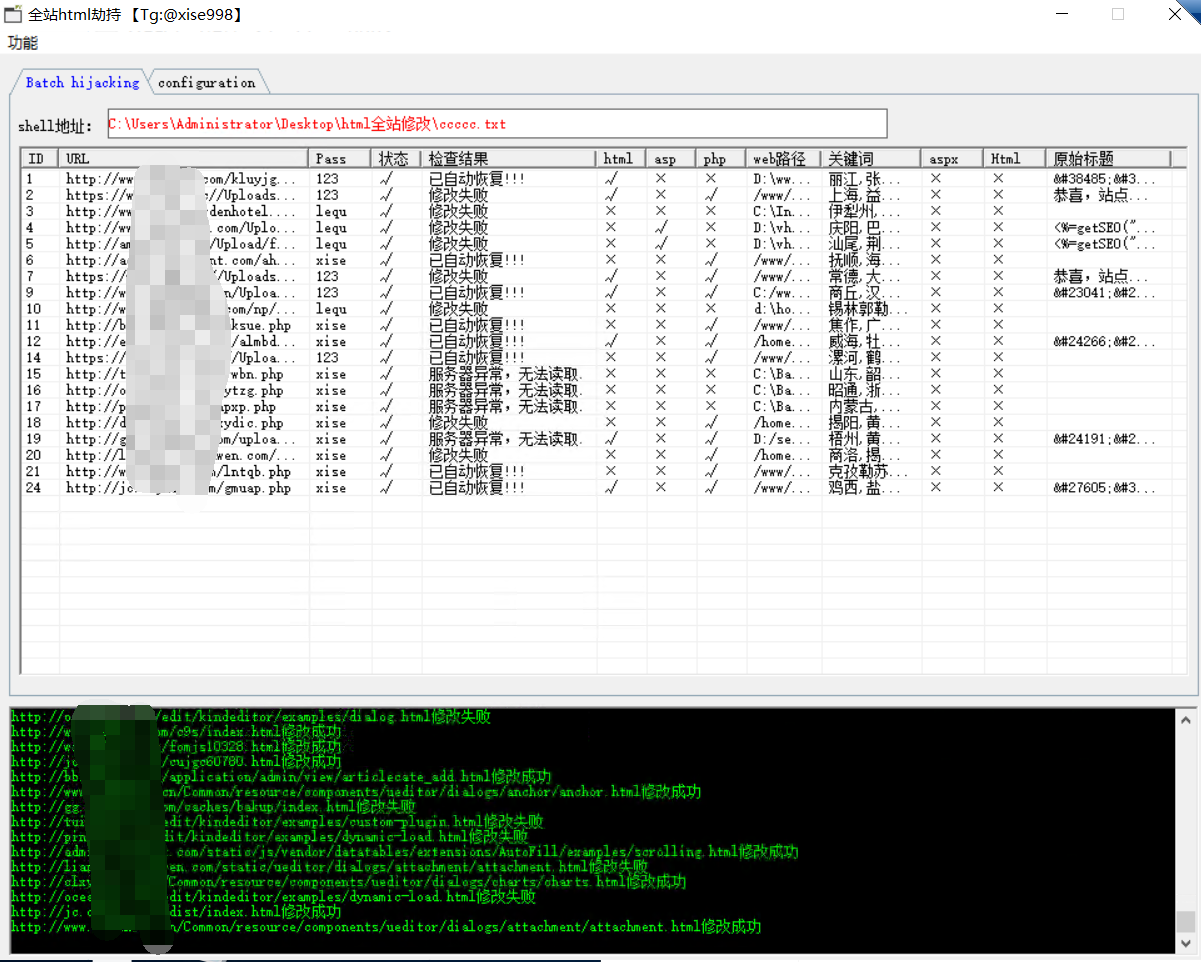This screenshot has height=962, width=1201.
Task: Click the 关键词 column header
Action: coord(870,158)
